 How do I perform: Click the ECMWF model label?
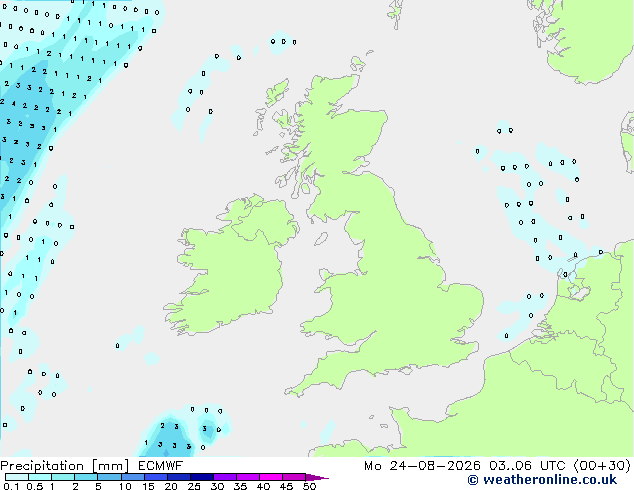pos(161,466)
